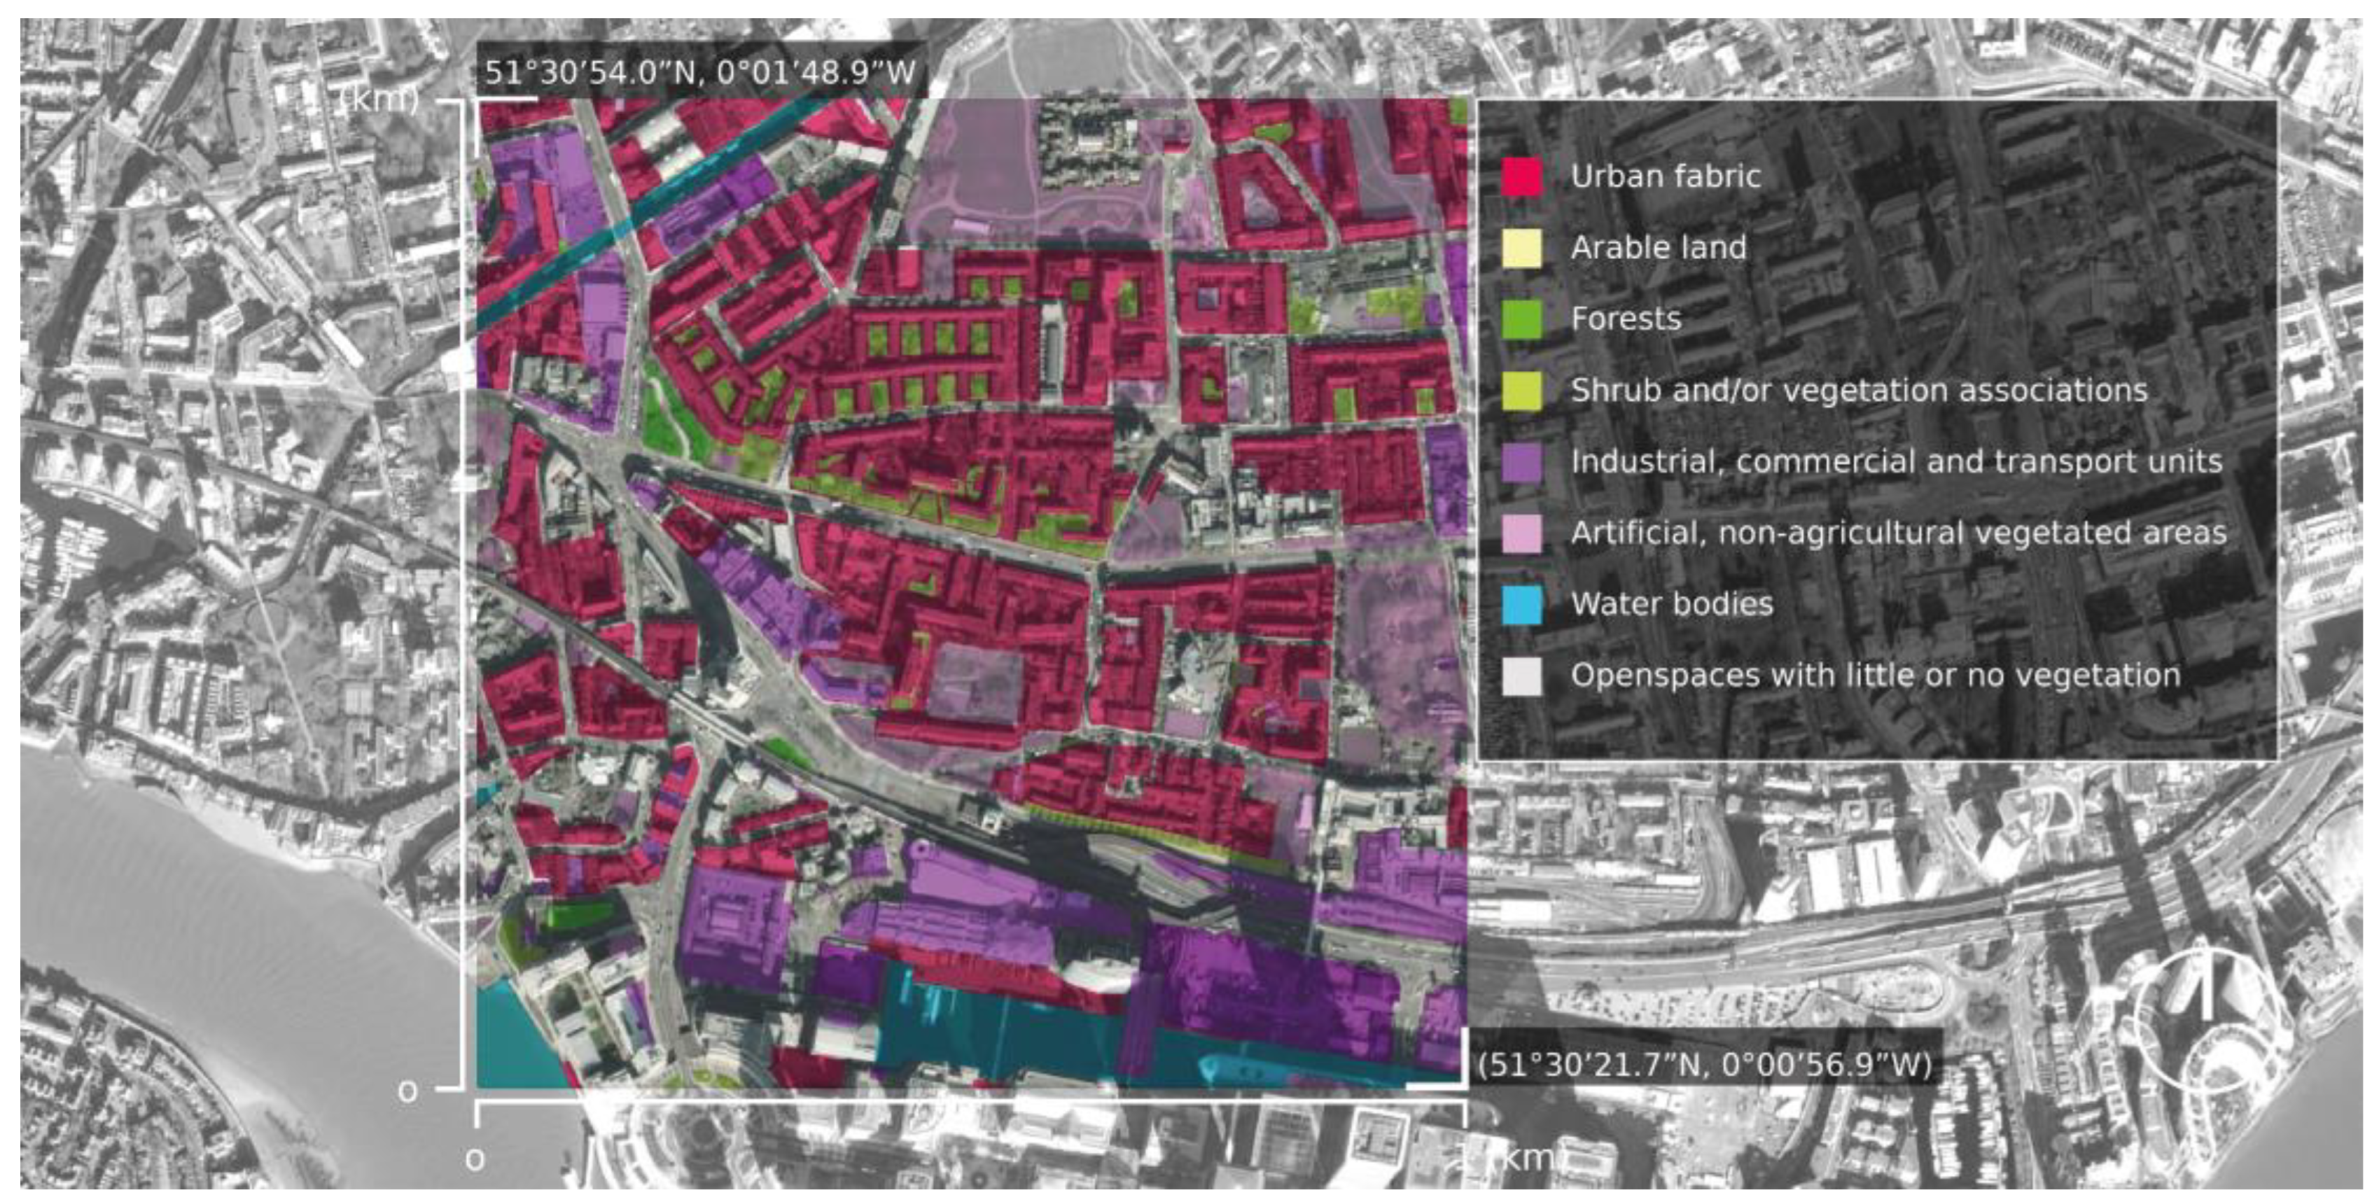The image size is (2379, 1202).
Task: Click the zero mark on horizontal scale
Action: 475,1160
